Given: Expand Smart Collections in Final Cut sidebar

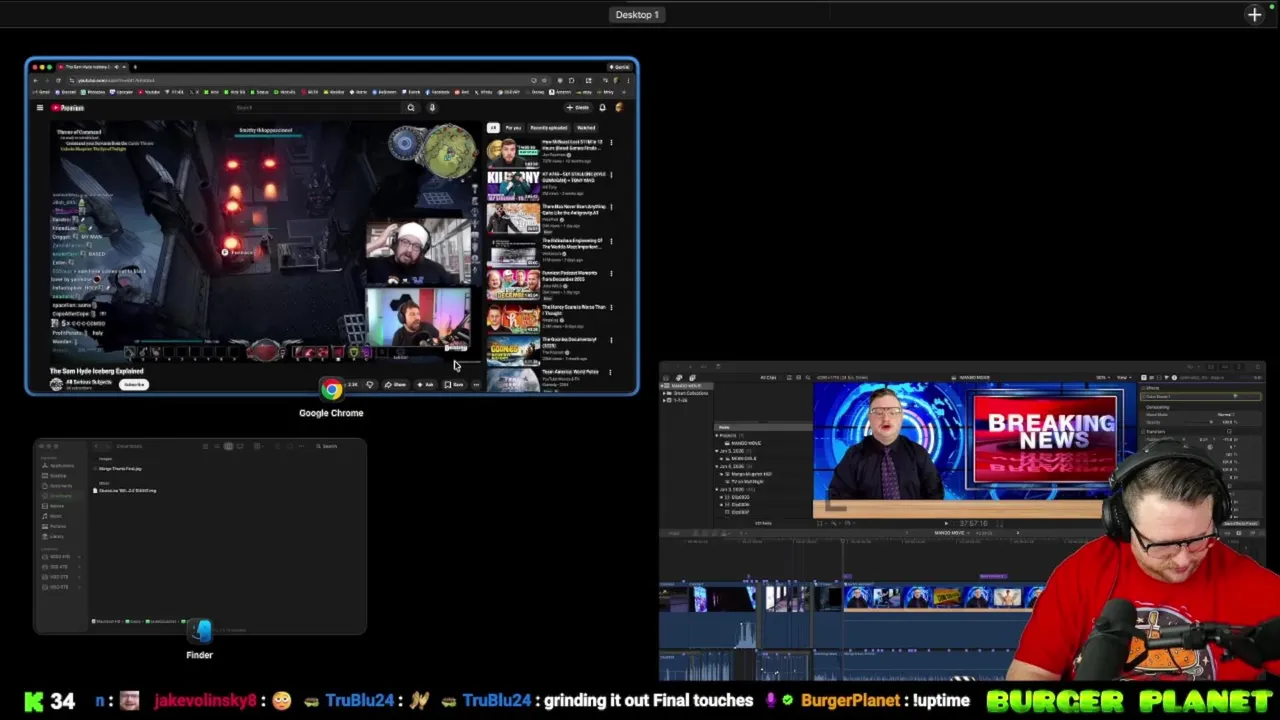Looking at the screenshot, I should 664,393.
